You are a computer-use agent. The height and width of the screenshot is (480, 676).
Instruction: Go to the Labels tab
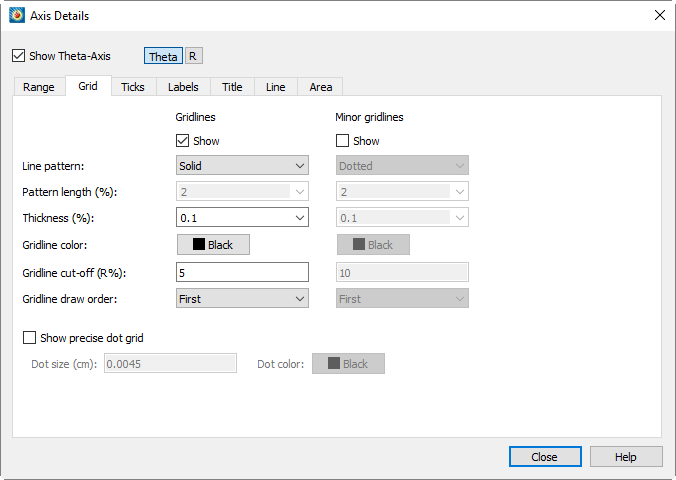tap(183, 87)
